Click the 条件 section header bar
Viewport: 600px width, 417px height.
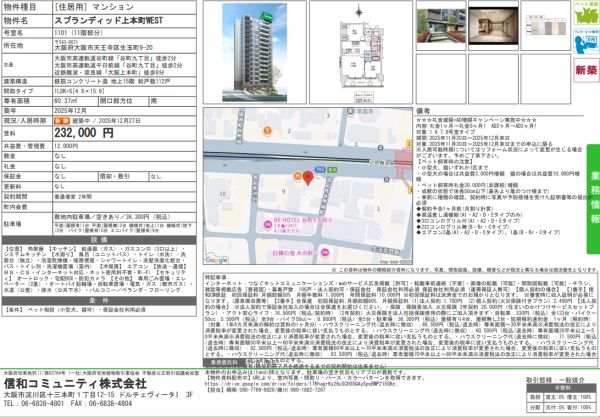pyautogui.click(x=99, y=301)
